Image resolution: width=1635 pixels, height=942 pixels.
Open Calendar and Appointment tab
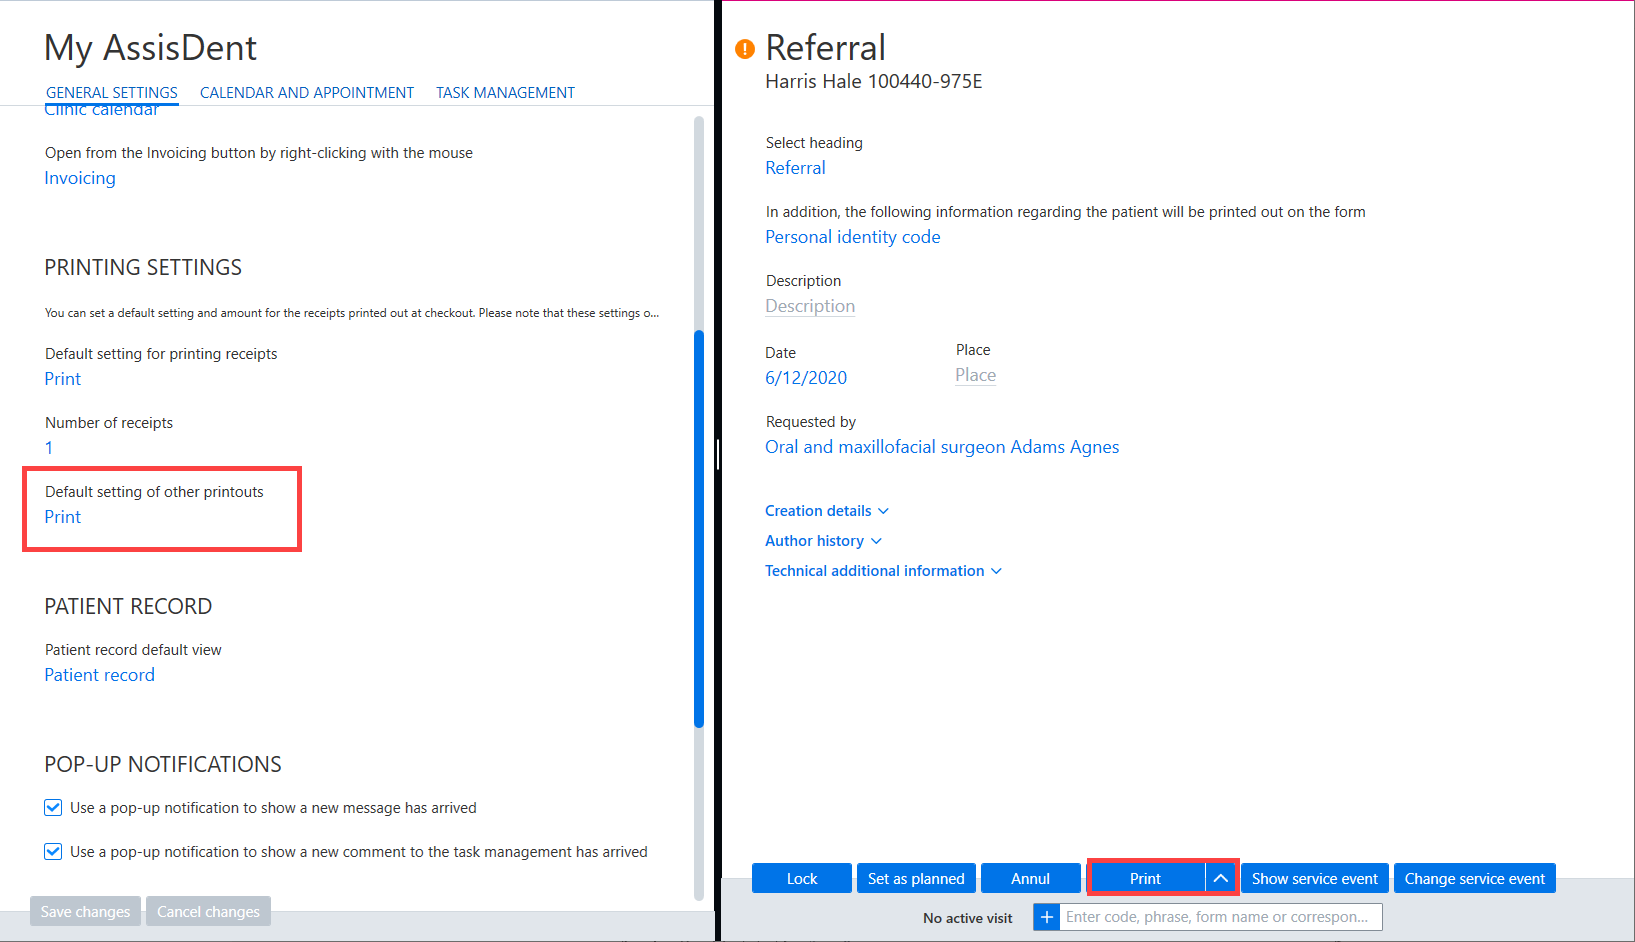[307, 93]
